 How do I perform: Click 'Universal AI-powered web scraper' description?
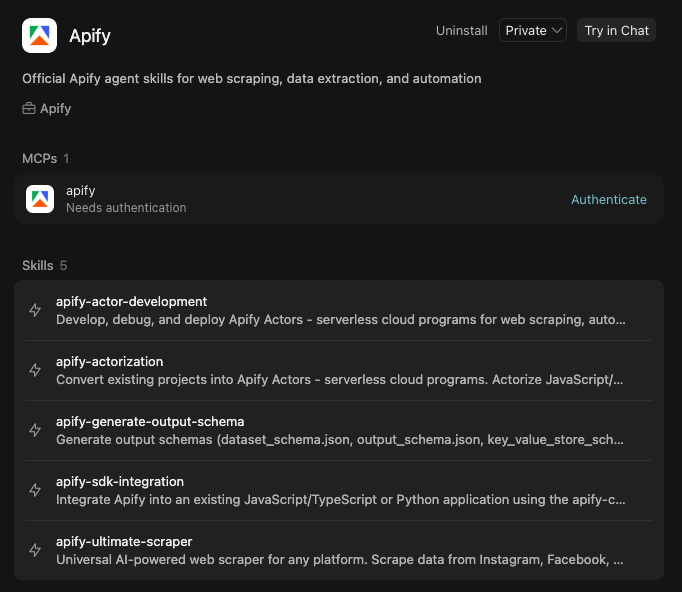[340, 560]
